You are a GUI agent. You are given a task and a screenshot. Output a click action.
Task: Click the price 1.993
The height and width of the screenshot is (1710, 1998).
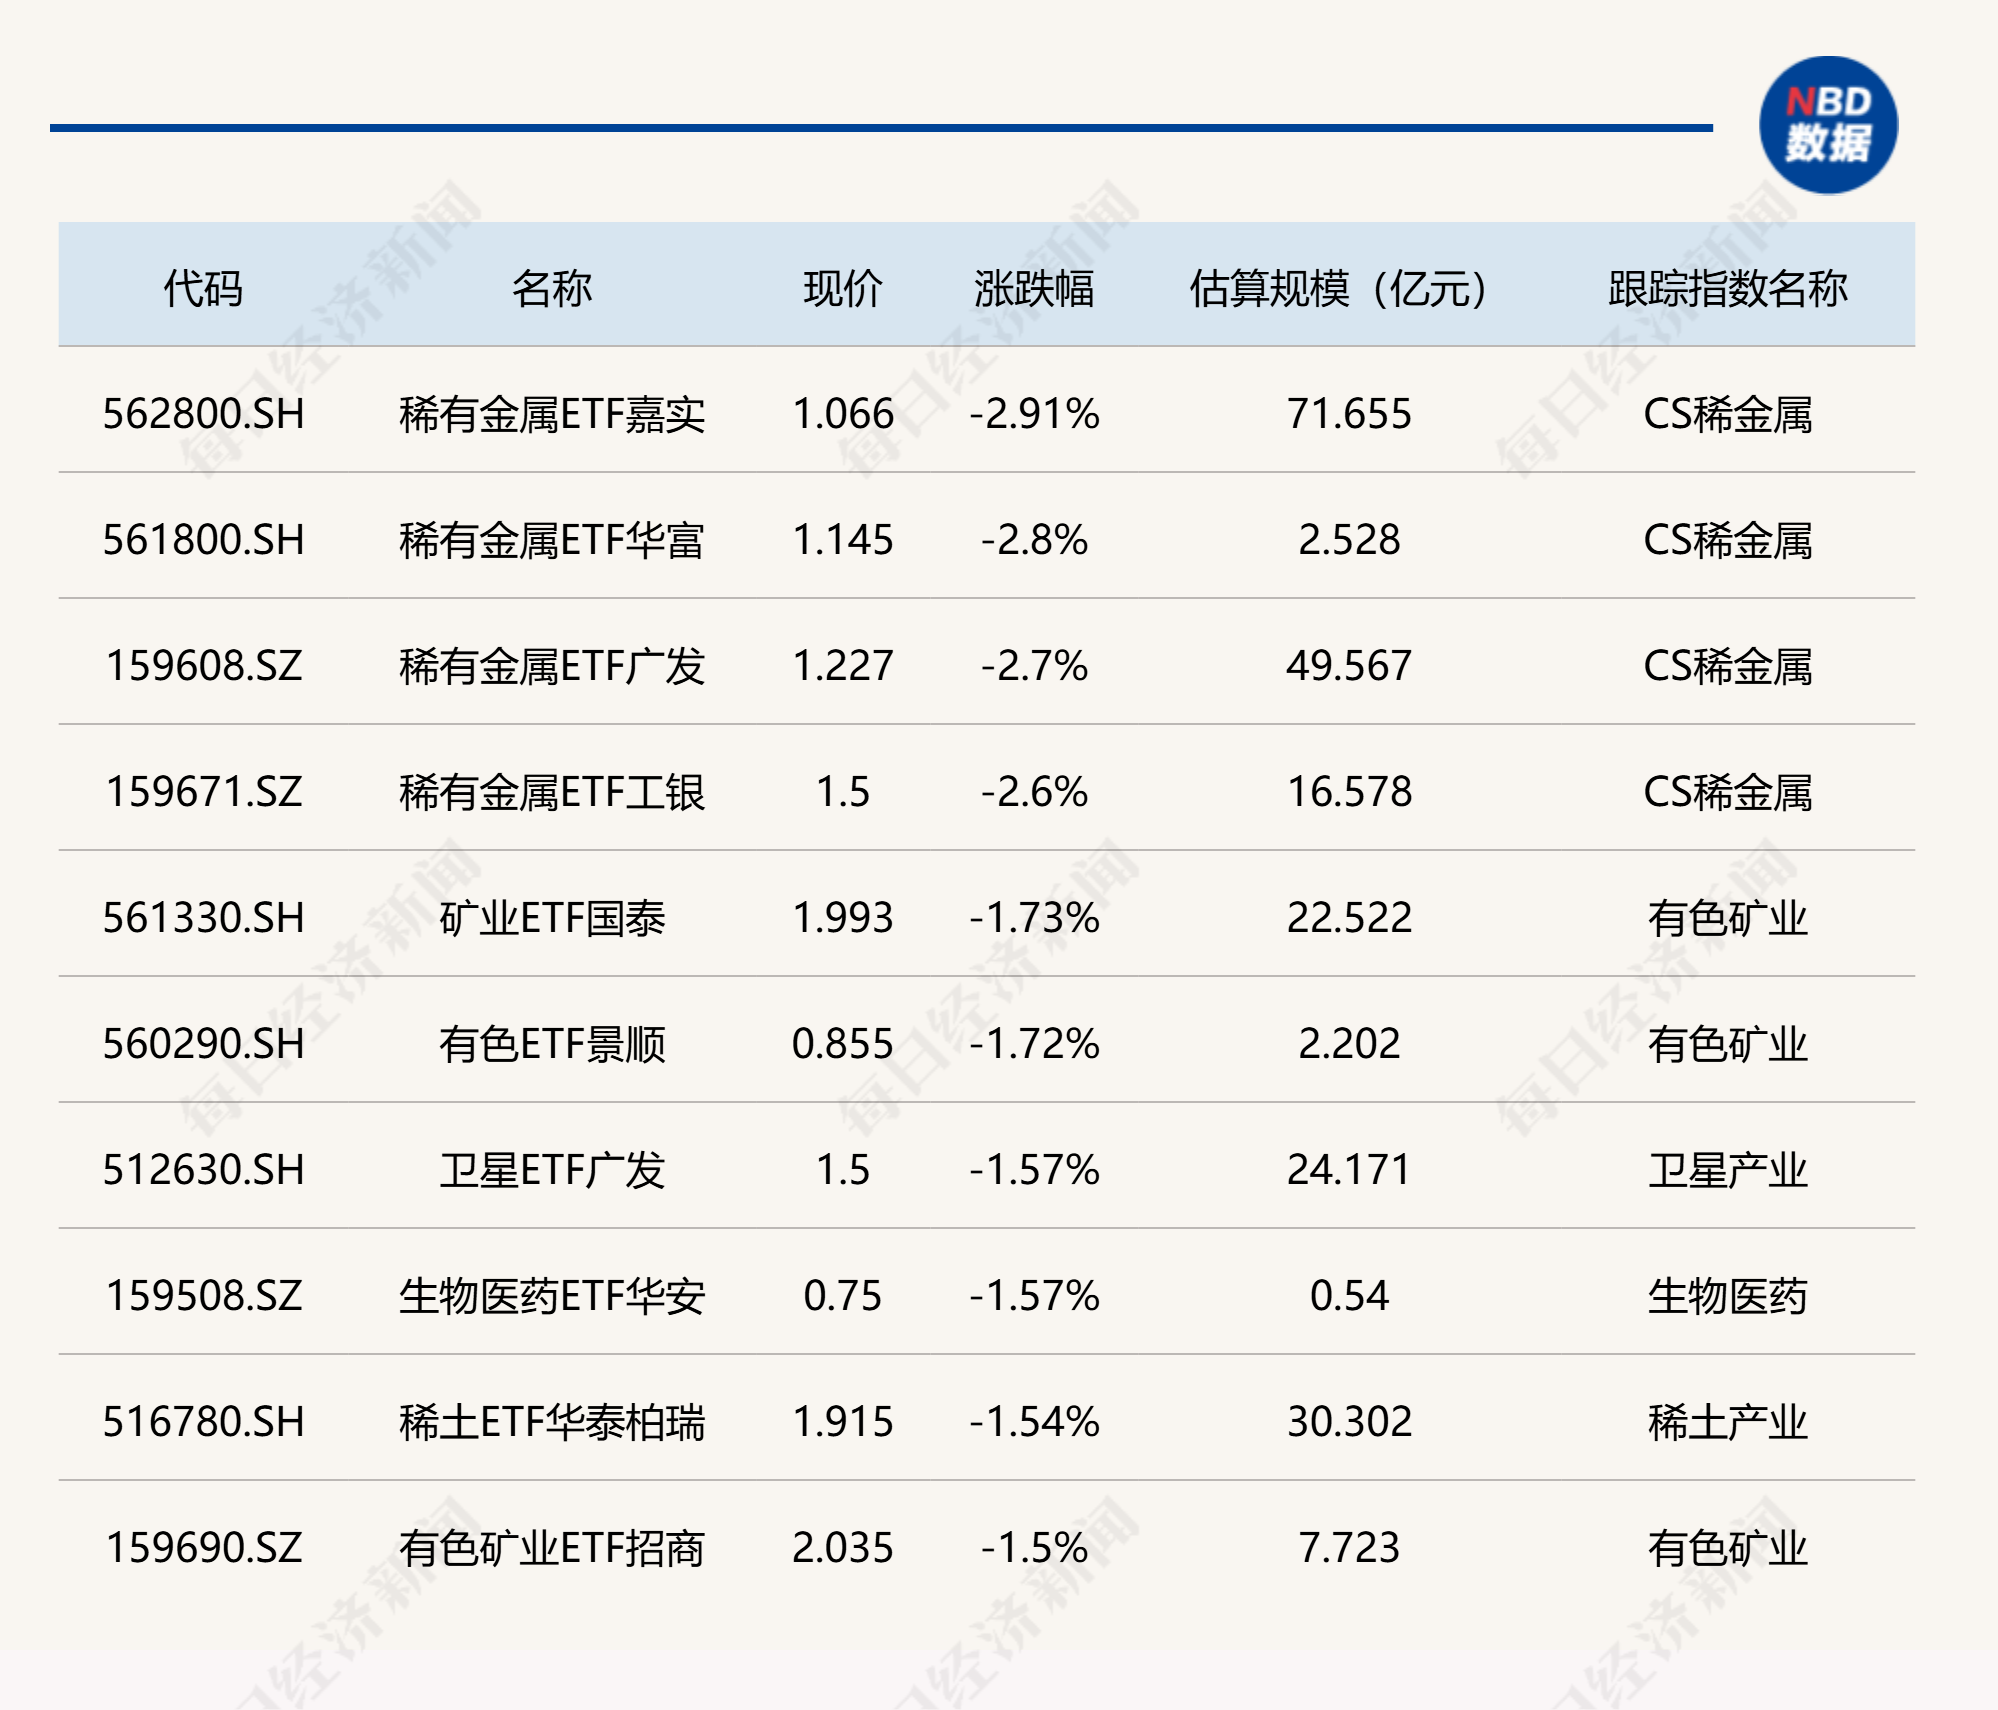[843, 918]
